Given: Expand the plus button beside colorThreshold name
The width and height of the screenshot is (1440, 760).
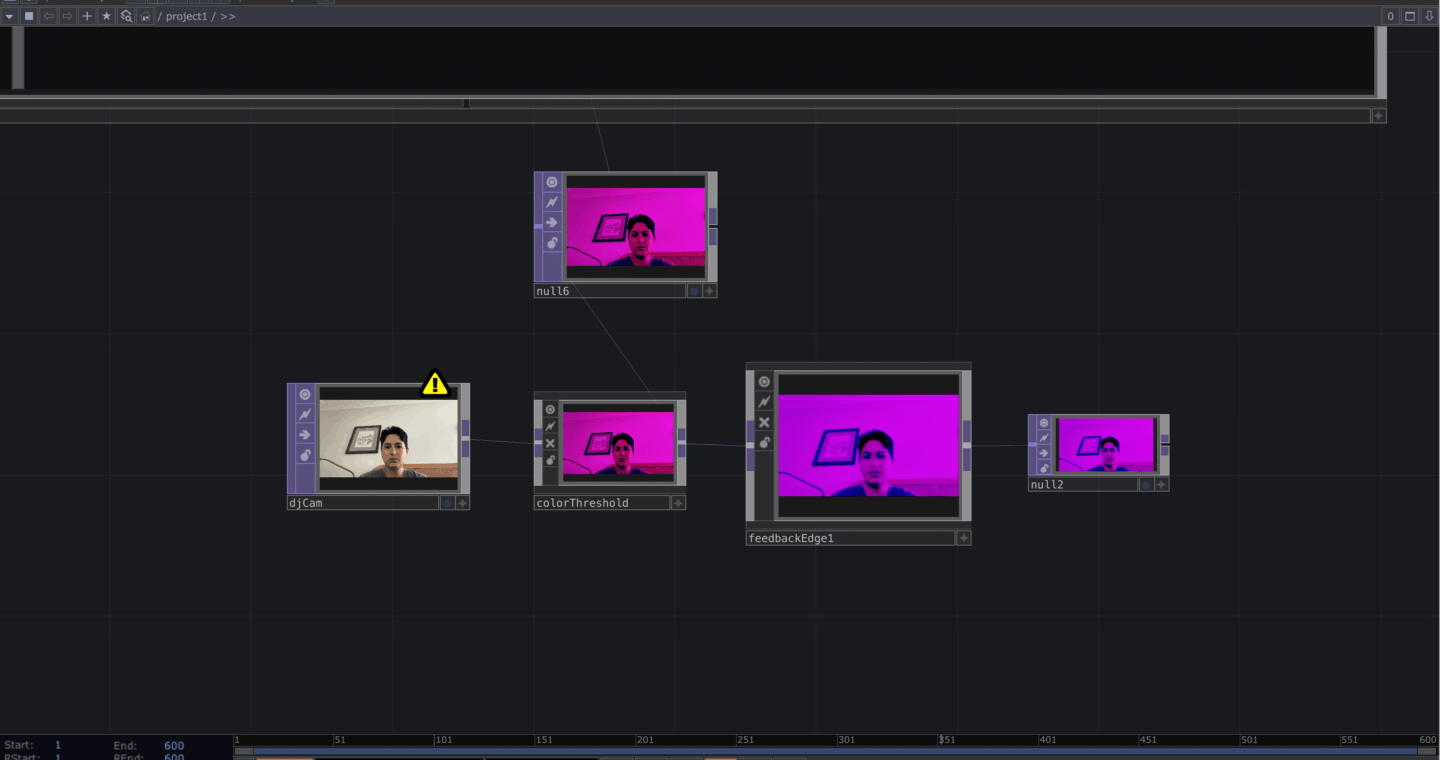Looking at the screenshot, I should tap(678, 503).
